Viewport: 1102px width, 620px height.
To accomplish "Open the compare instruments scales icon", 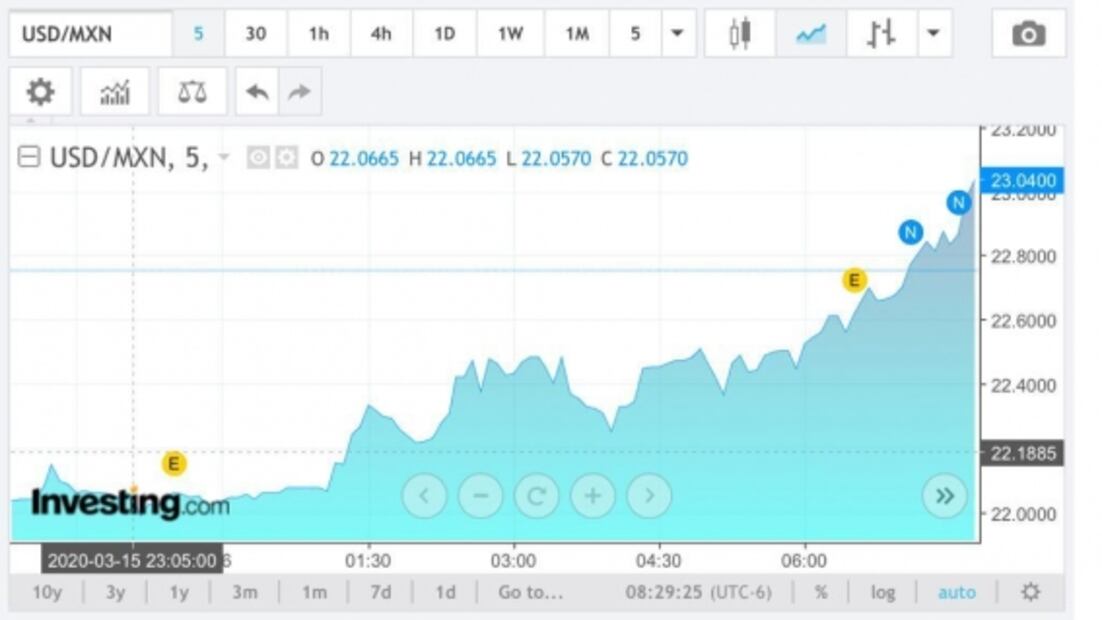I will [x=190, y=92].
